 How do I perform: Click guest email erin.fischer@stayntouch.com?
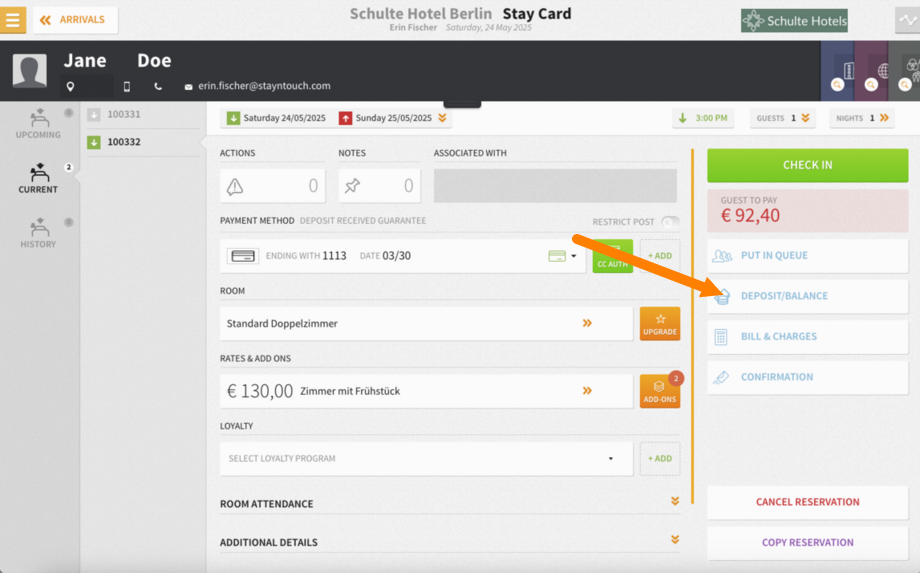click(x=264, y=86)
